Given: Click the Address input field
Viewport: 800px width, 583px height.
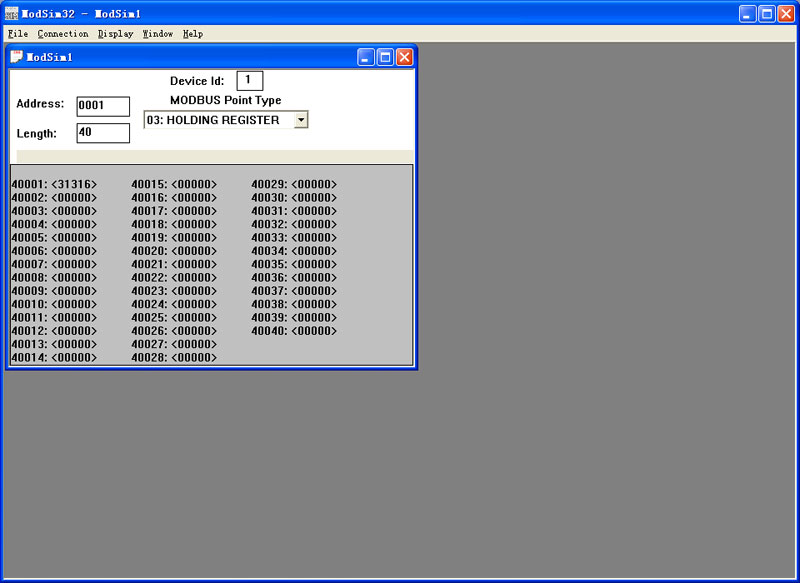Looking at the screenshot, I should tap(103, 106).
